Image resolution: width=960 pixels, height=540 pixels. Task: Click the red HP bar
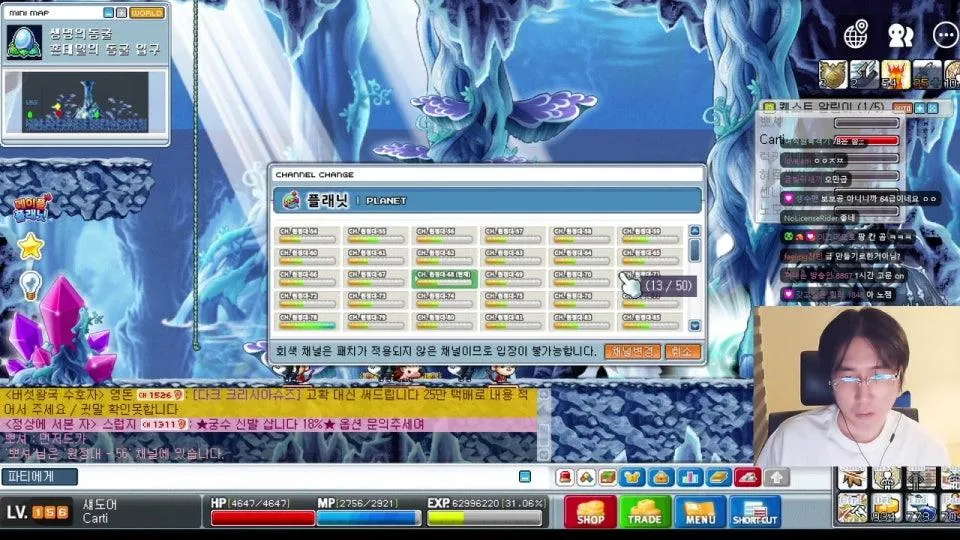click(262, 518)
